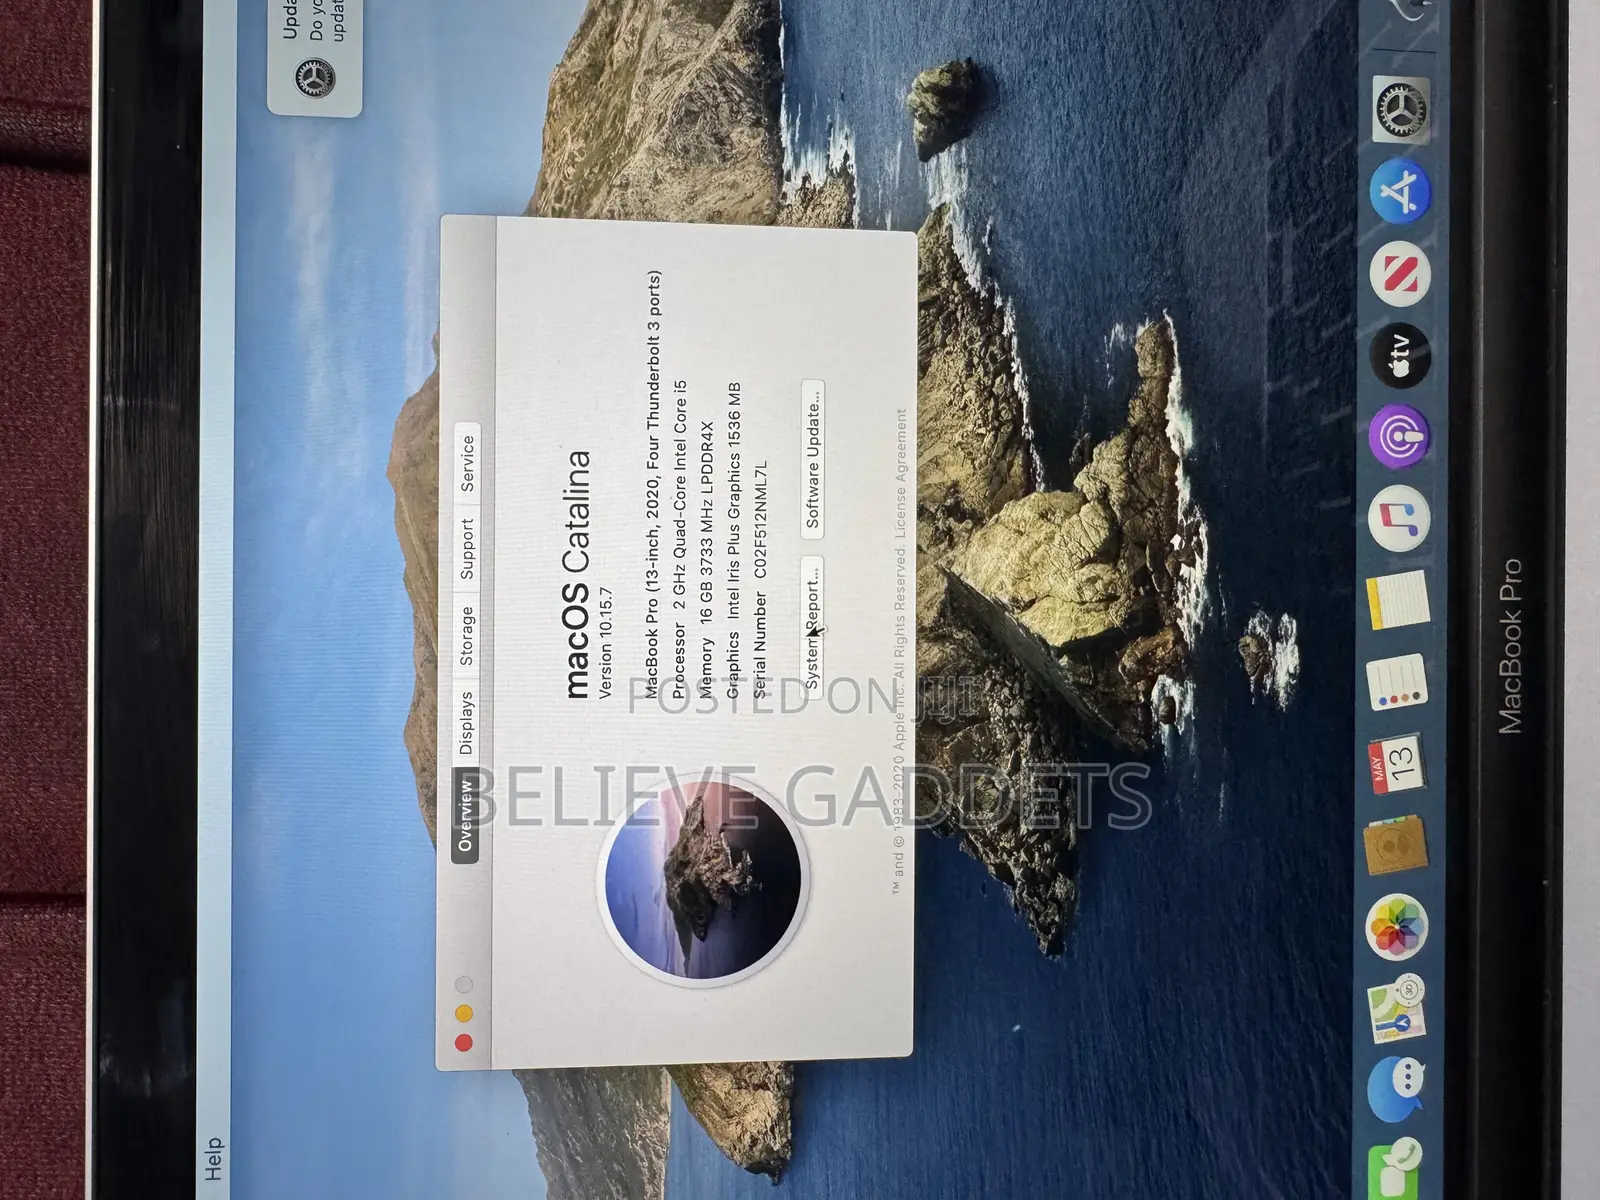Open the Help menu in the menu bar
1600x1200 pixels.
coord(213,1158)
